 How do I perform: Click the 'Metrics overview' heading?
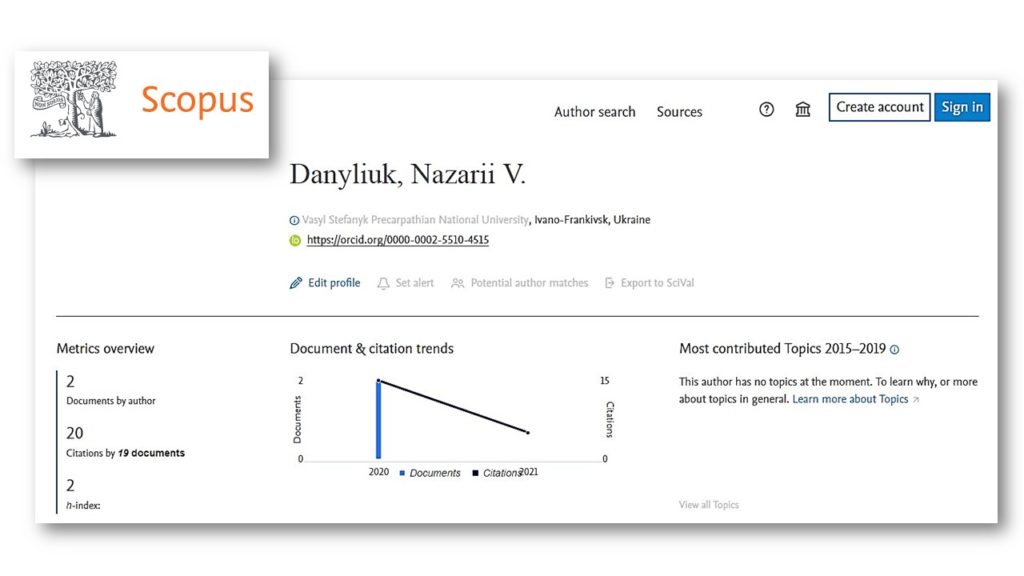105,349
